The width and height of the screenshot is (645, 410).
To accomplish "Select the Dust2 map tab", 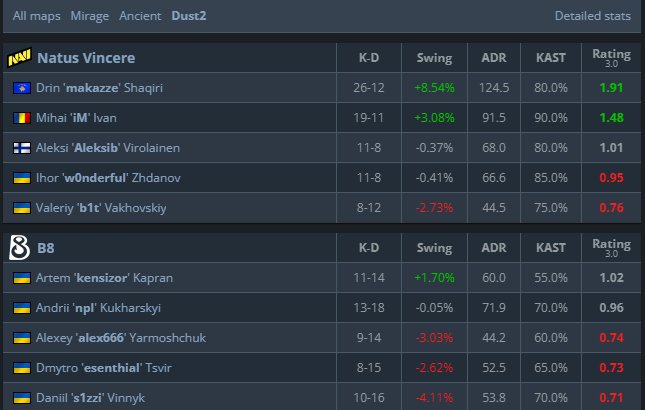I will (x=188, y=16).
